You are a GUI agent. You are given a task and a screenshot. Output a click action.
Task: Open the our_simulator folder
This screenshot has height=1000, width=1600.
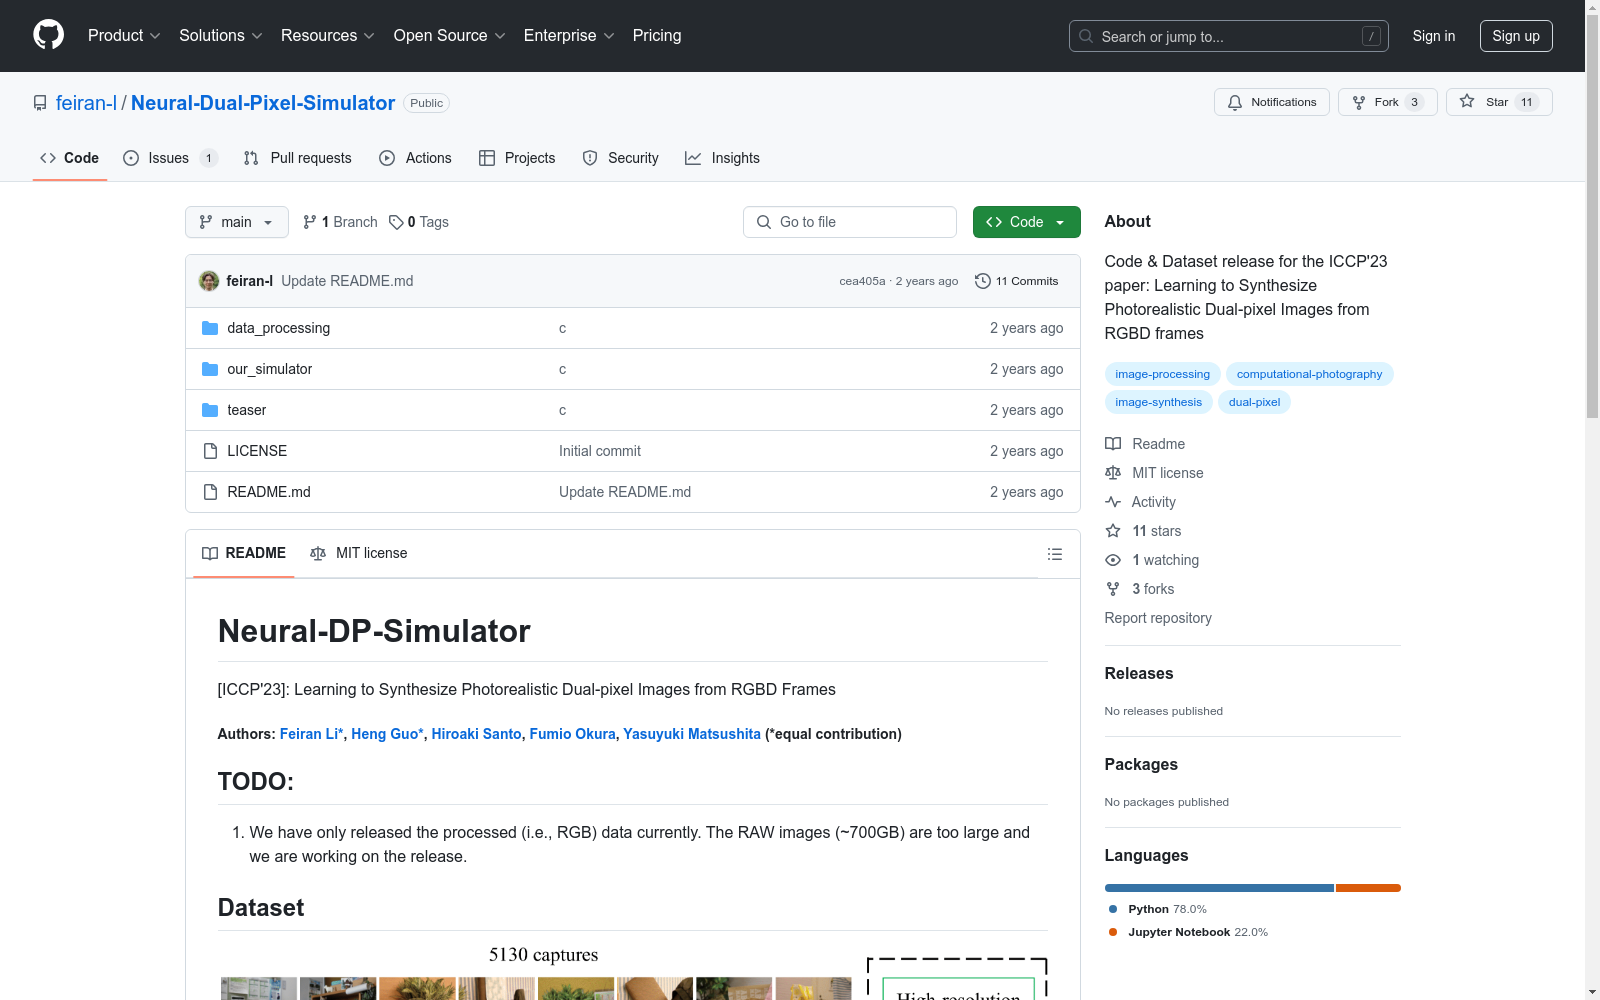coord(269,369)
